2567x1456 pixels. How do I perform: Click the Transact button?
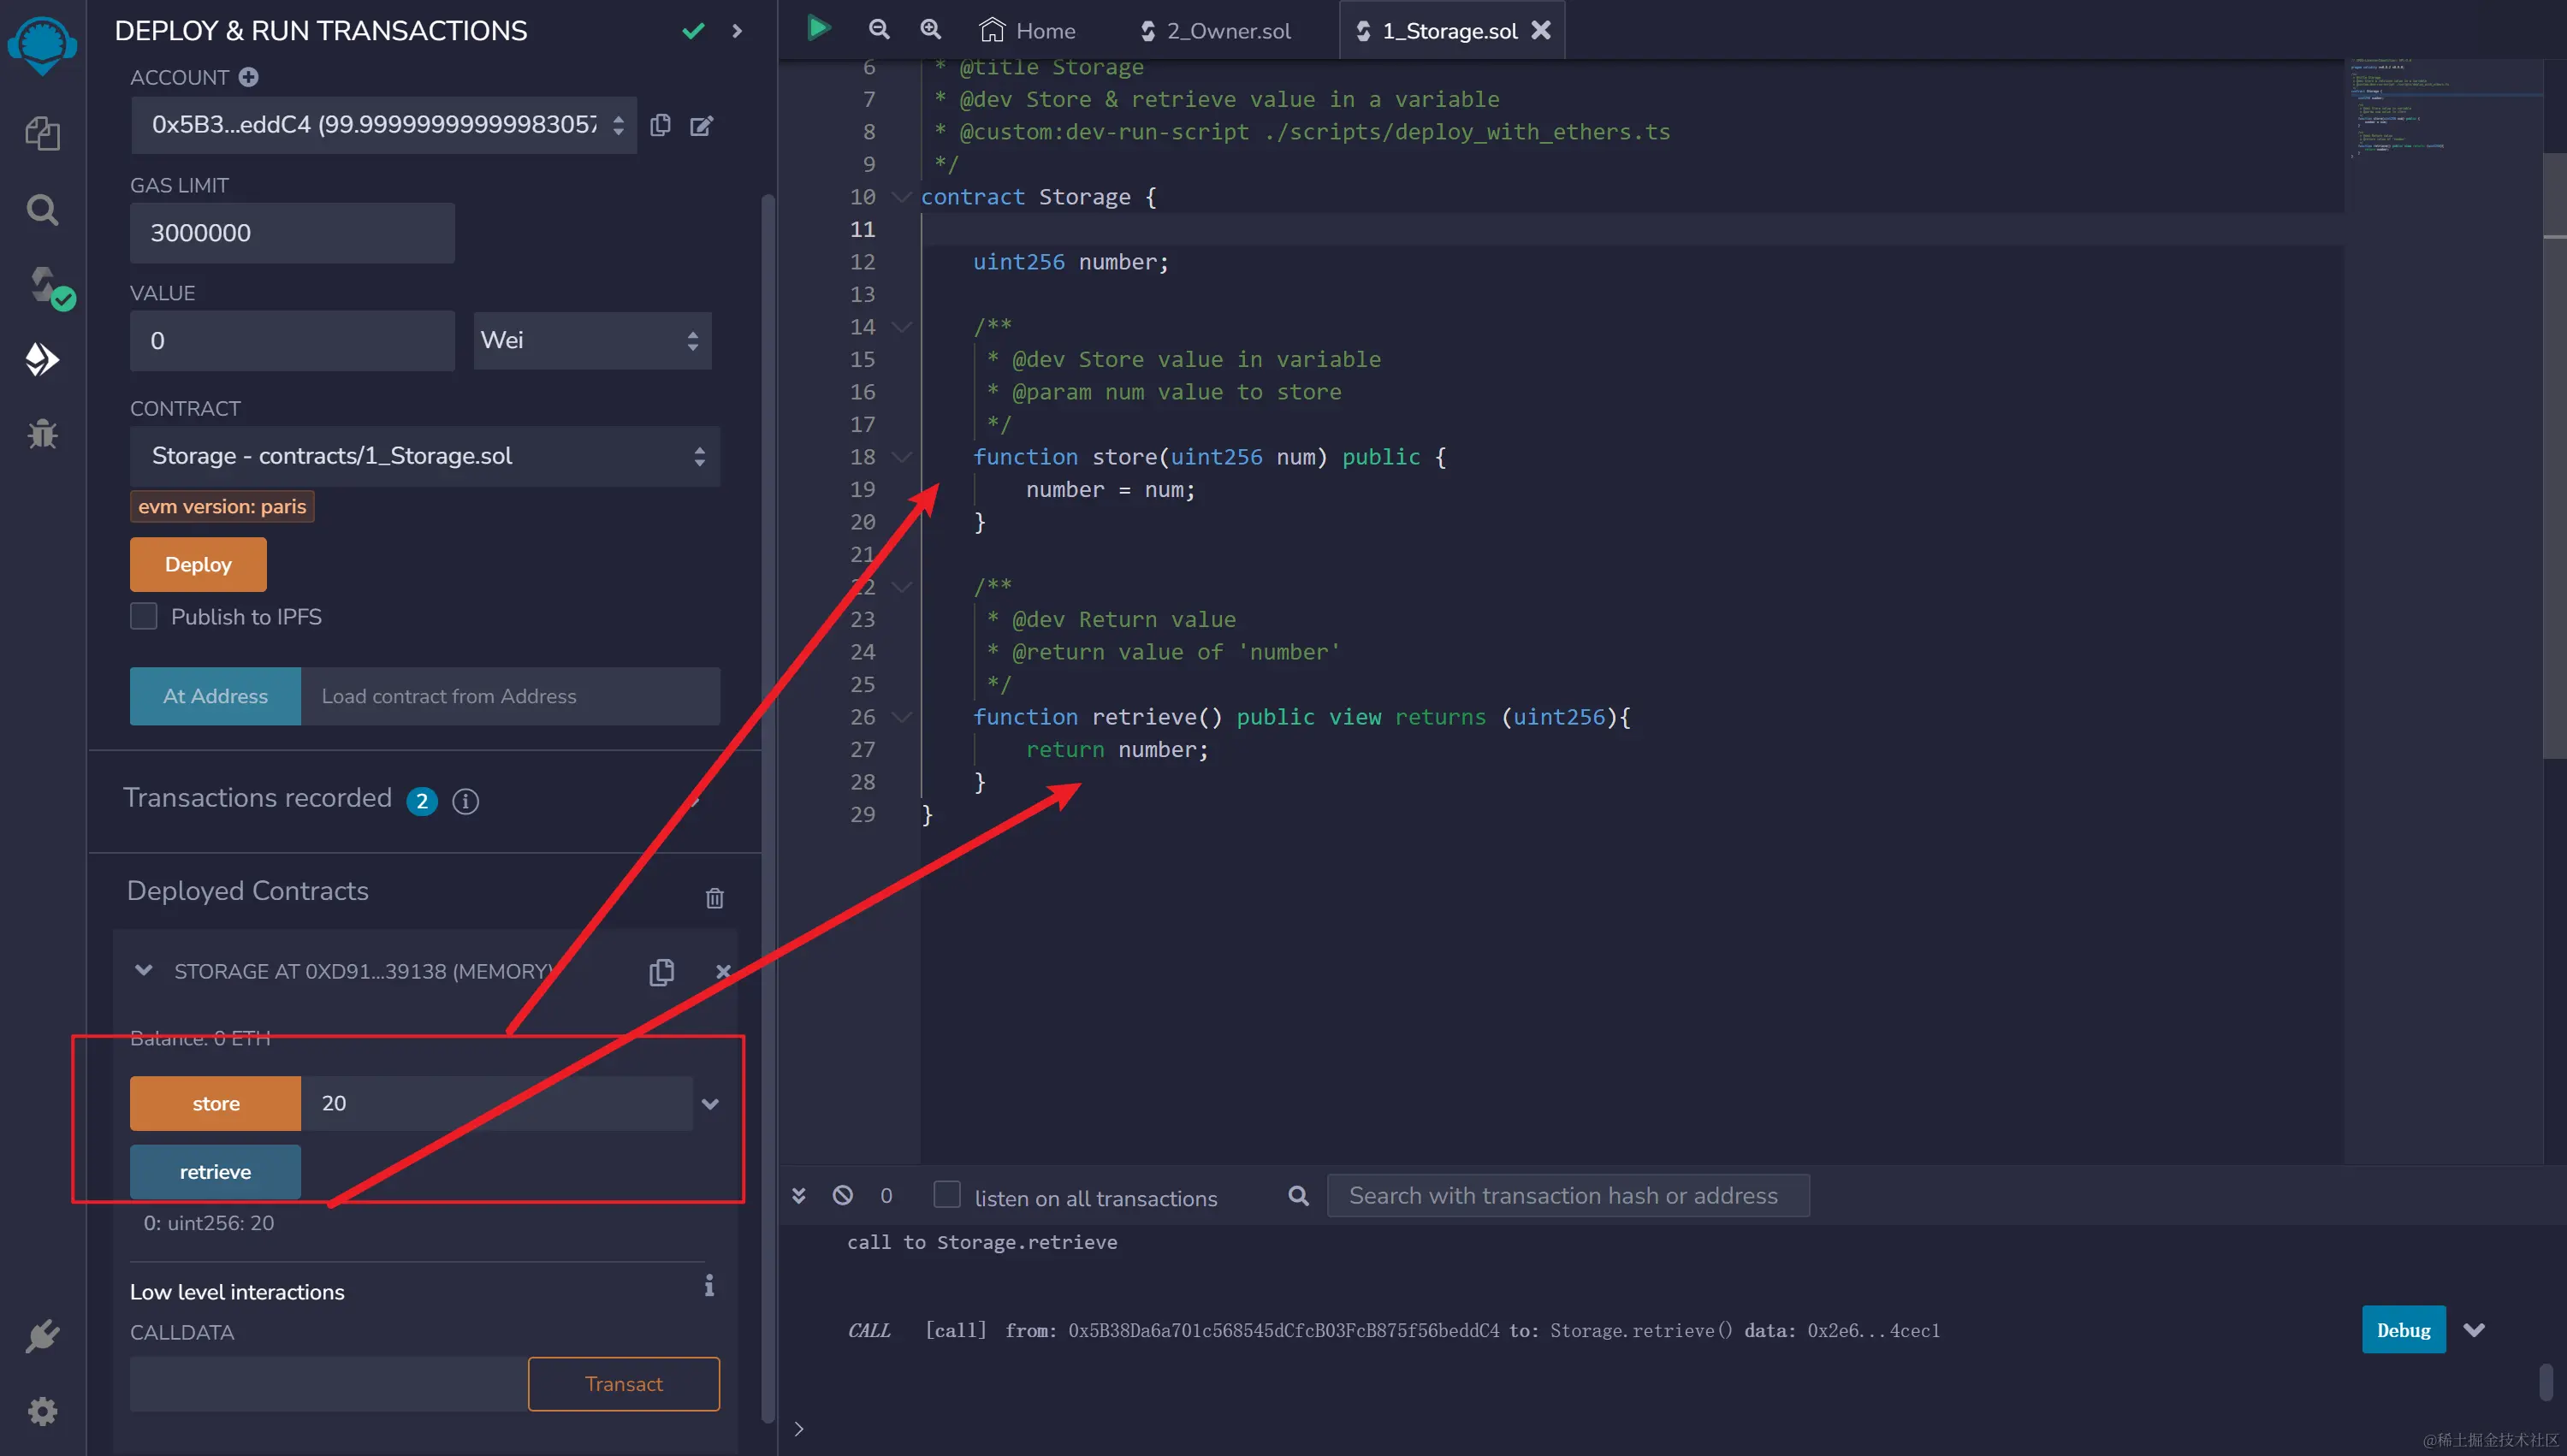624,1383
